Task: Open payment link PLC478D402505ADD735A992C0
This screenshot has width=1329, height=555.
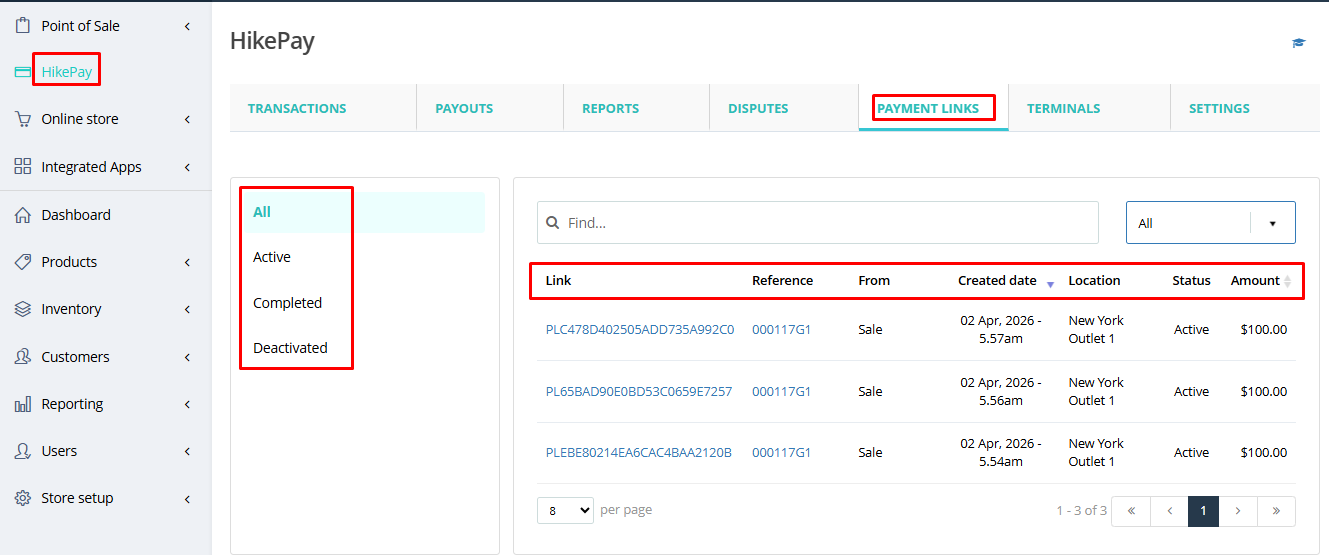Action: click(640, 329)
